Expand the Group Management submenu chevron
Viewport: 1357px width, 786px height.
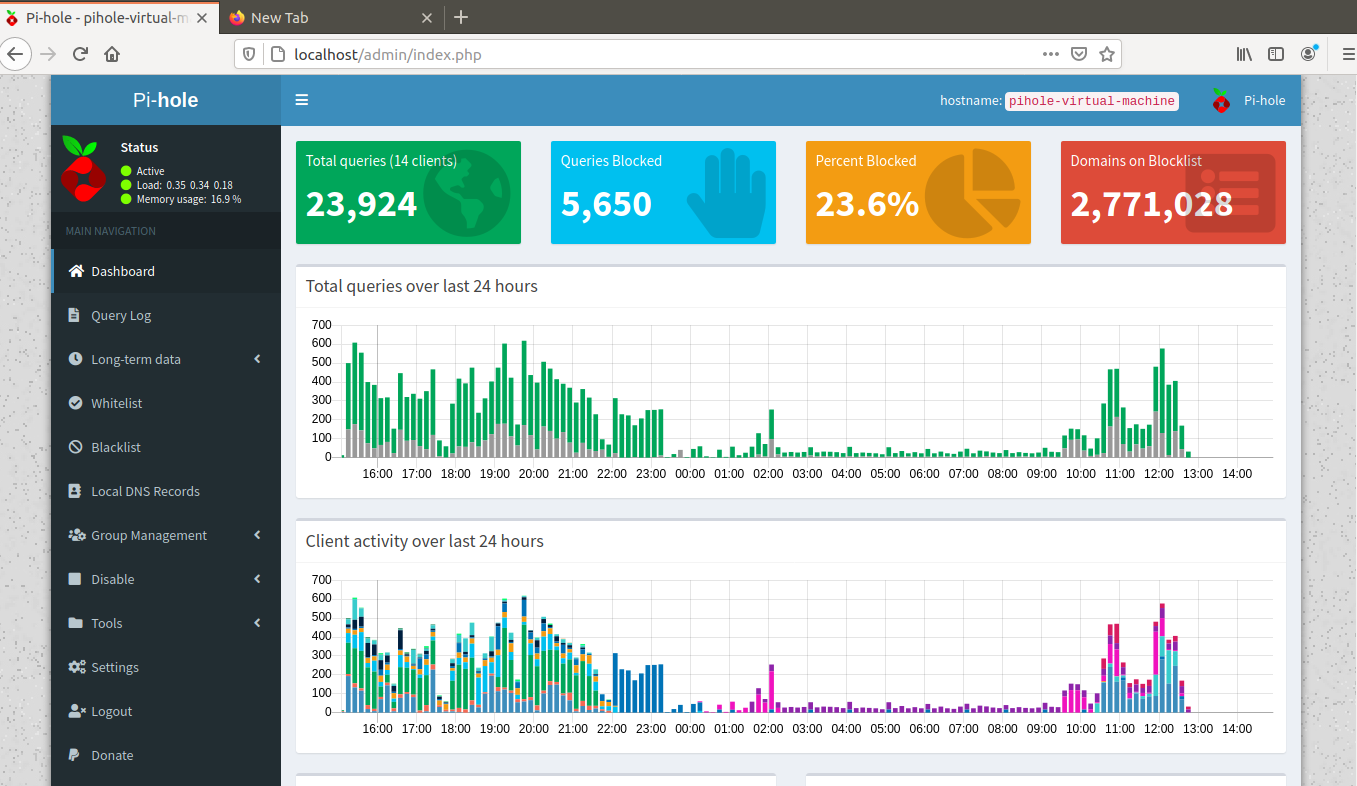coord(257,535)
